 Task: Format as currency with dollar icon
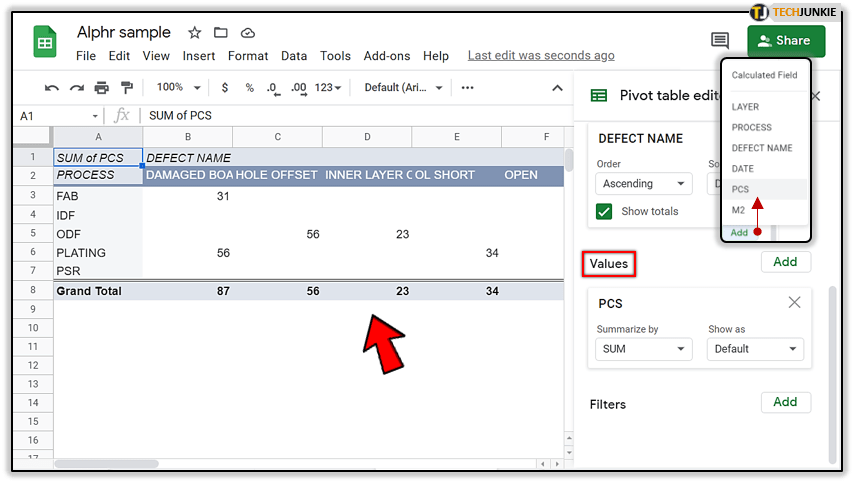(x=225, y=88)
